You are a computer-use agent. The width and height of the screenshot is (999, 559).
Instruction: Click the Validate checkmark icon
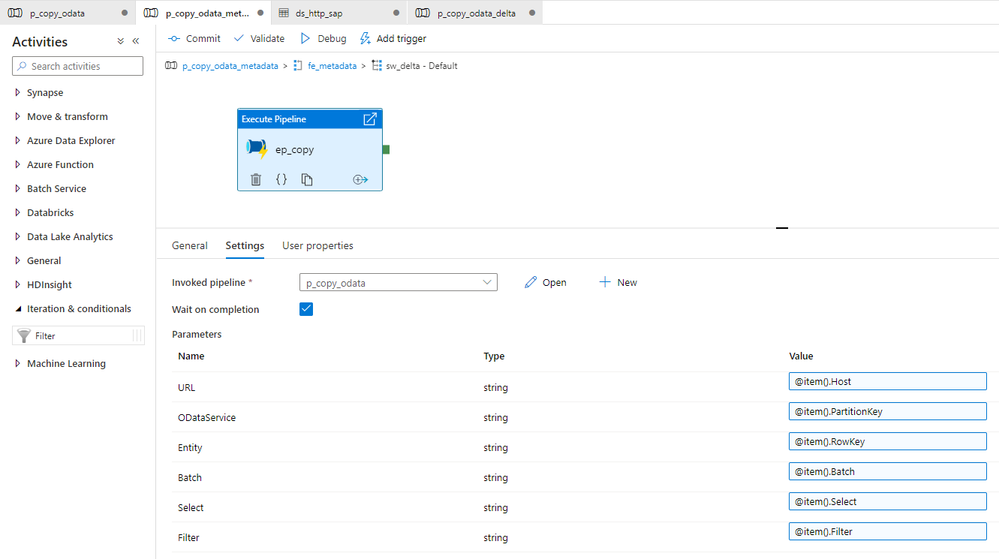[x=239, y=39]
